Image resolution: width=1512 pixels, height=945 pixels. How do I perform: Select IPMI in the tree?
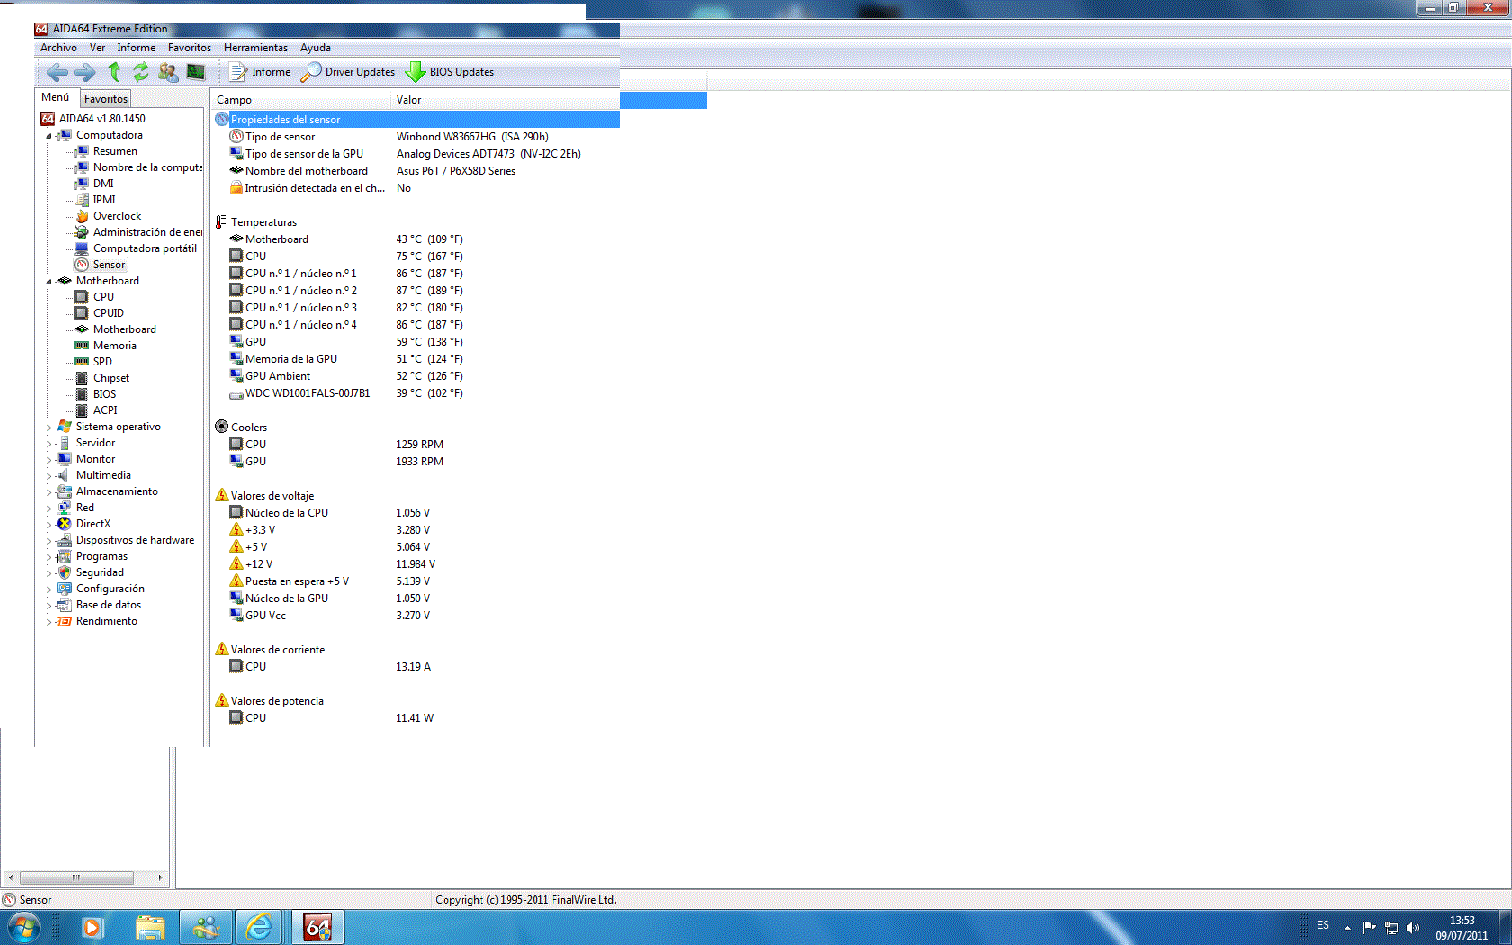(x=104, y=199)
